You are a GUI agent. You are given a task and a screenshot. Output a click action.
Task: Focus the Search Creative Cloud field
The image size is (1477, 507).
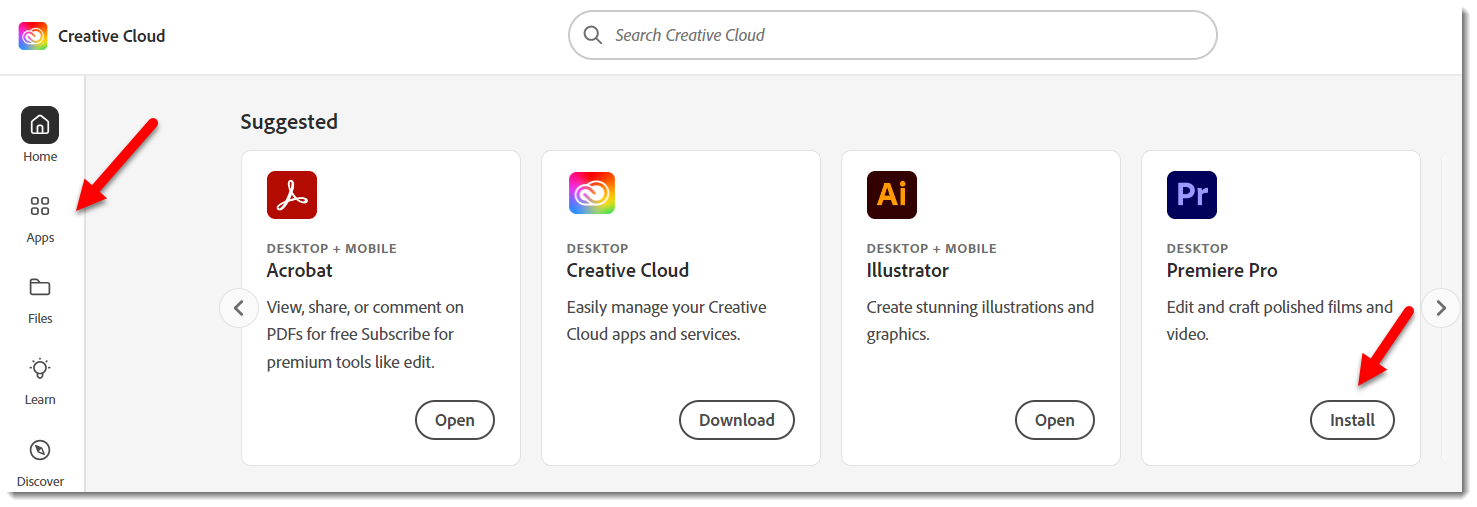[893, 35]
